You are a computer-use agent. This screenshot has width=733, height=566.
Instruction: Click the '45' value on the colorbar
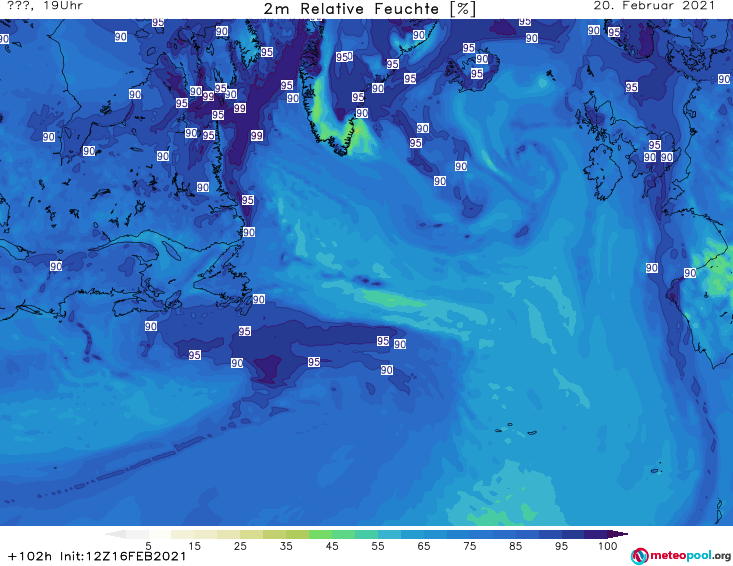click(x=331, y=546)
